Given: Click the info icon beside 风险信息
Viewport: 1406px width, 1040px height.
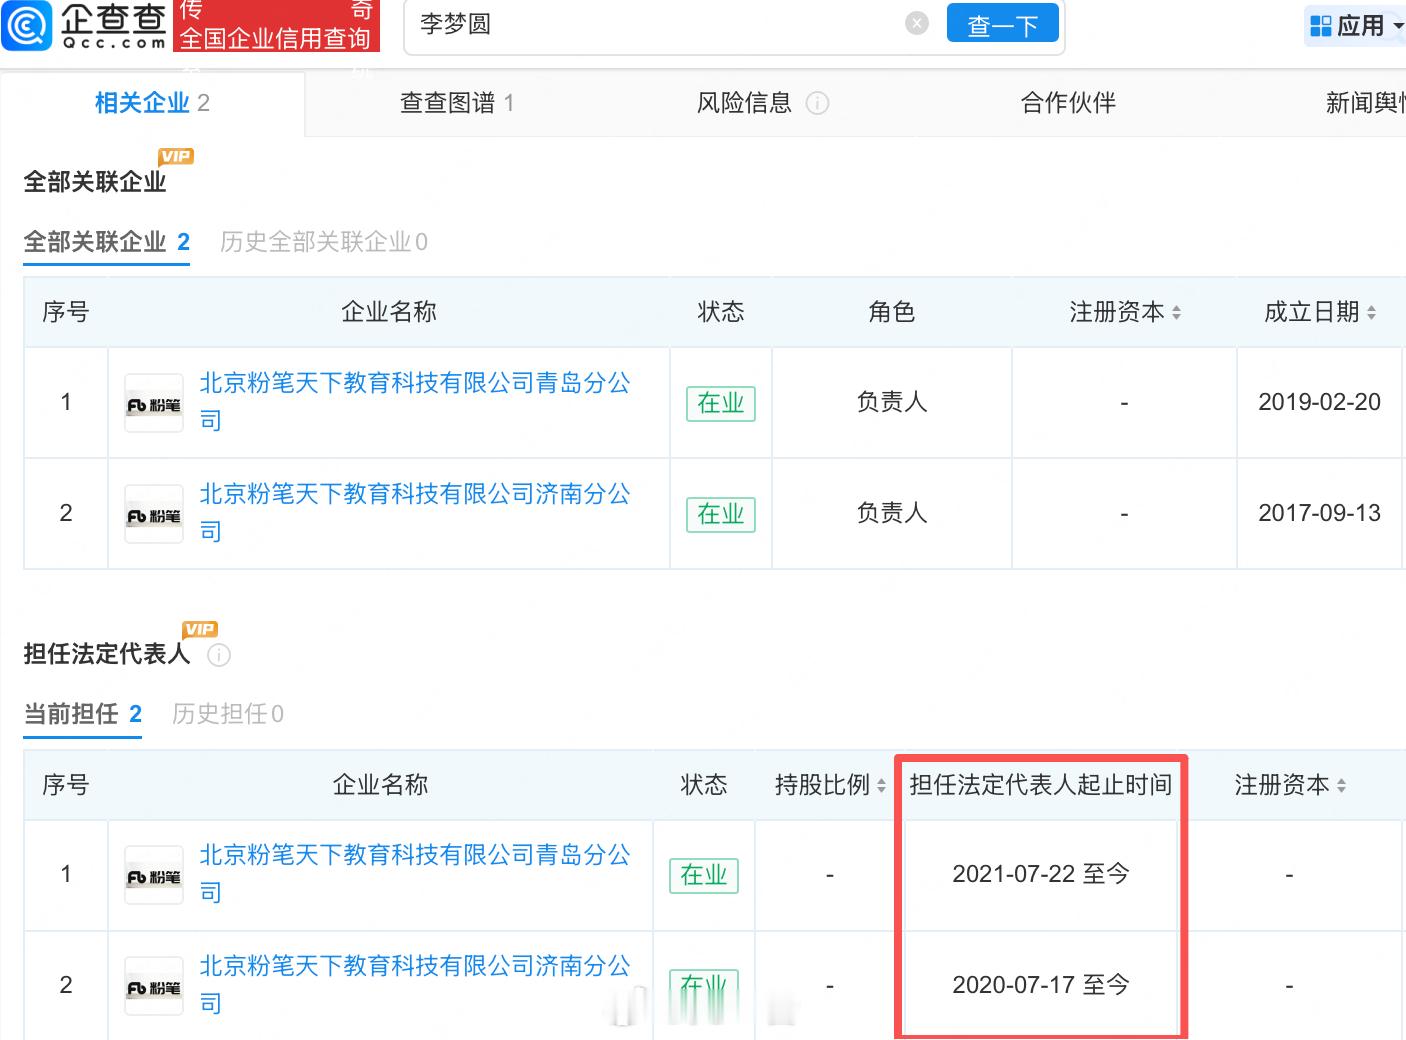Looking at the screenshot, I should [x=817, y=103].
